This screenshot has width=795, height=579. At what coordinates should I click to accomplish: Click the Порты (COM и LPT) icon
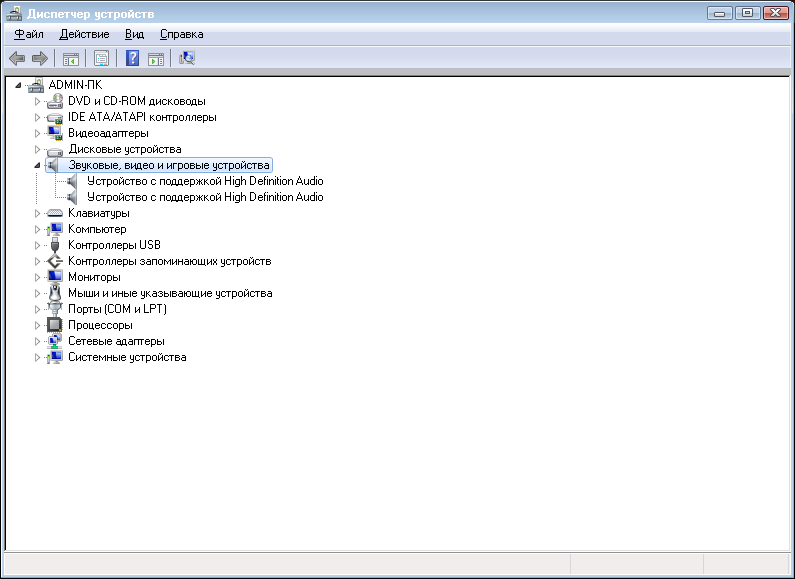click(x=55, y=309)
